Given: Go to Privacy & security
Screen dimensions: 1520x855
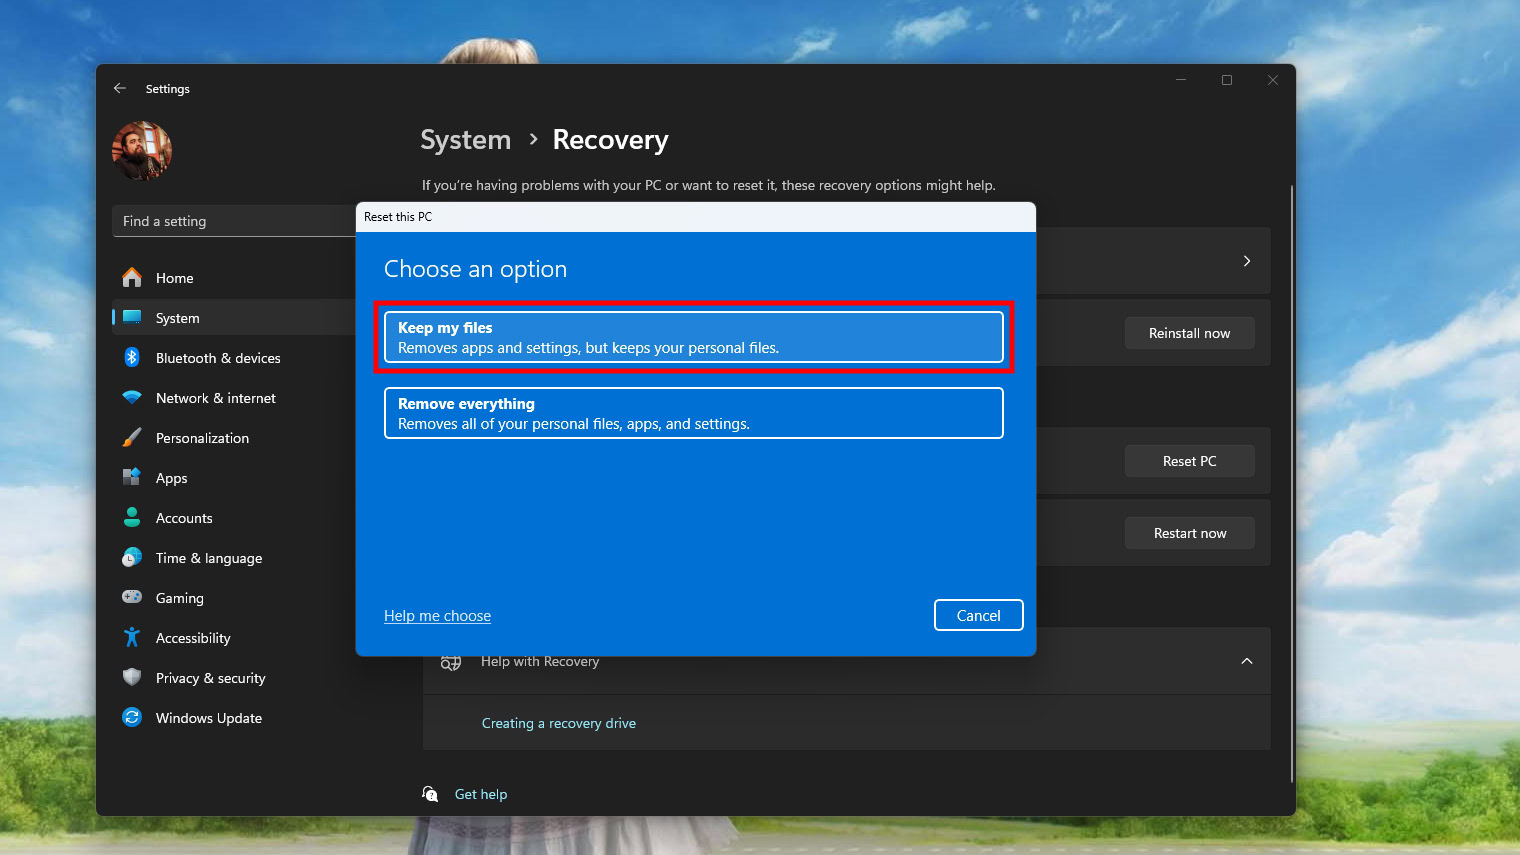Looking at the screenshot, I should coord(234,678).
